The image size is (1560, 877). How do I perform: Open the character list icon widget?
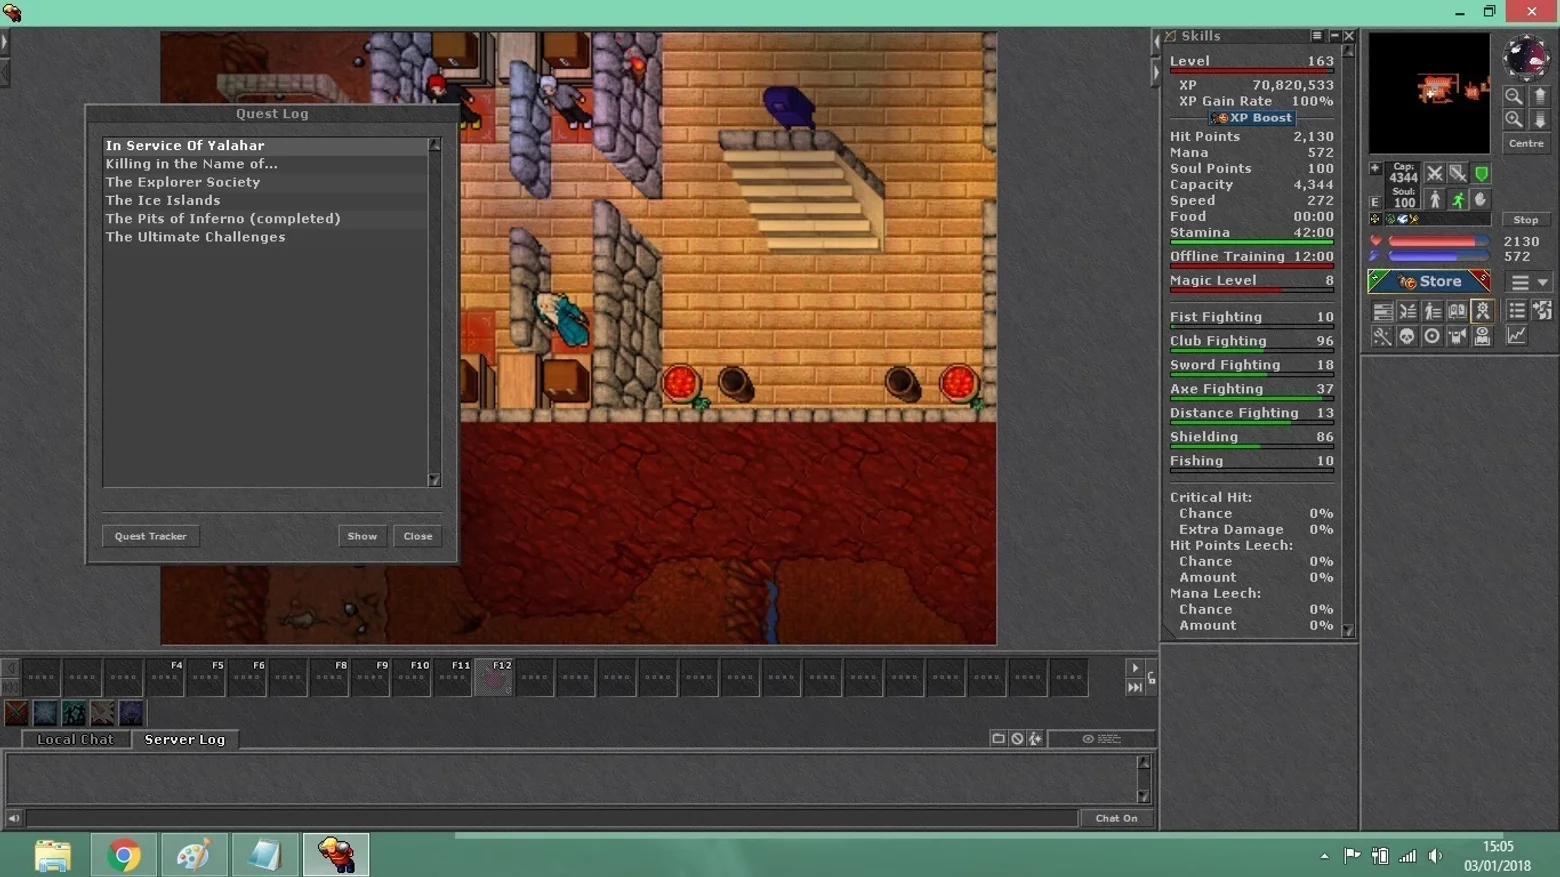tap(1432, 311)
